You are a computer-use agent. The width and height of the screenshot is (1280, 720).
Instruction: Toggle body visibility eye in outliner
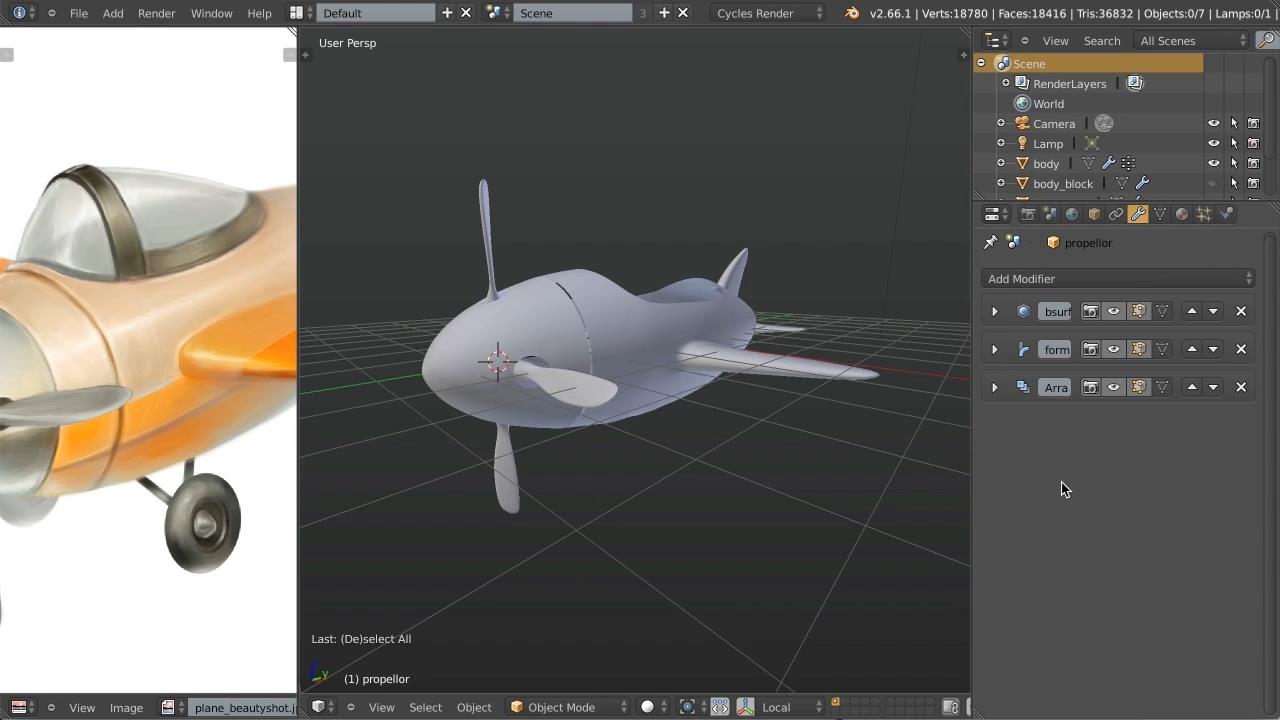(1214, 163)
